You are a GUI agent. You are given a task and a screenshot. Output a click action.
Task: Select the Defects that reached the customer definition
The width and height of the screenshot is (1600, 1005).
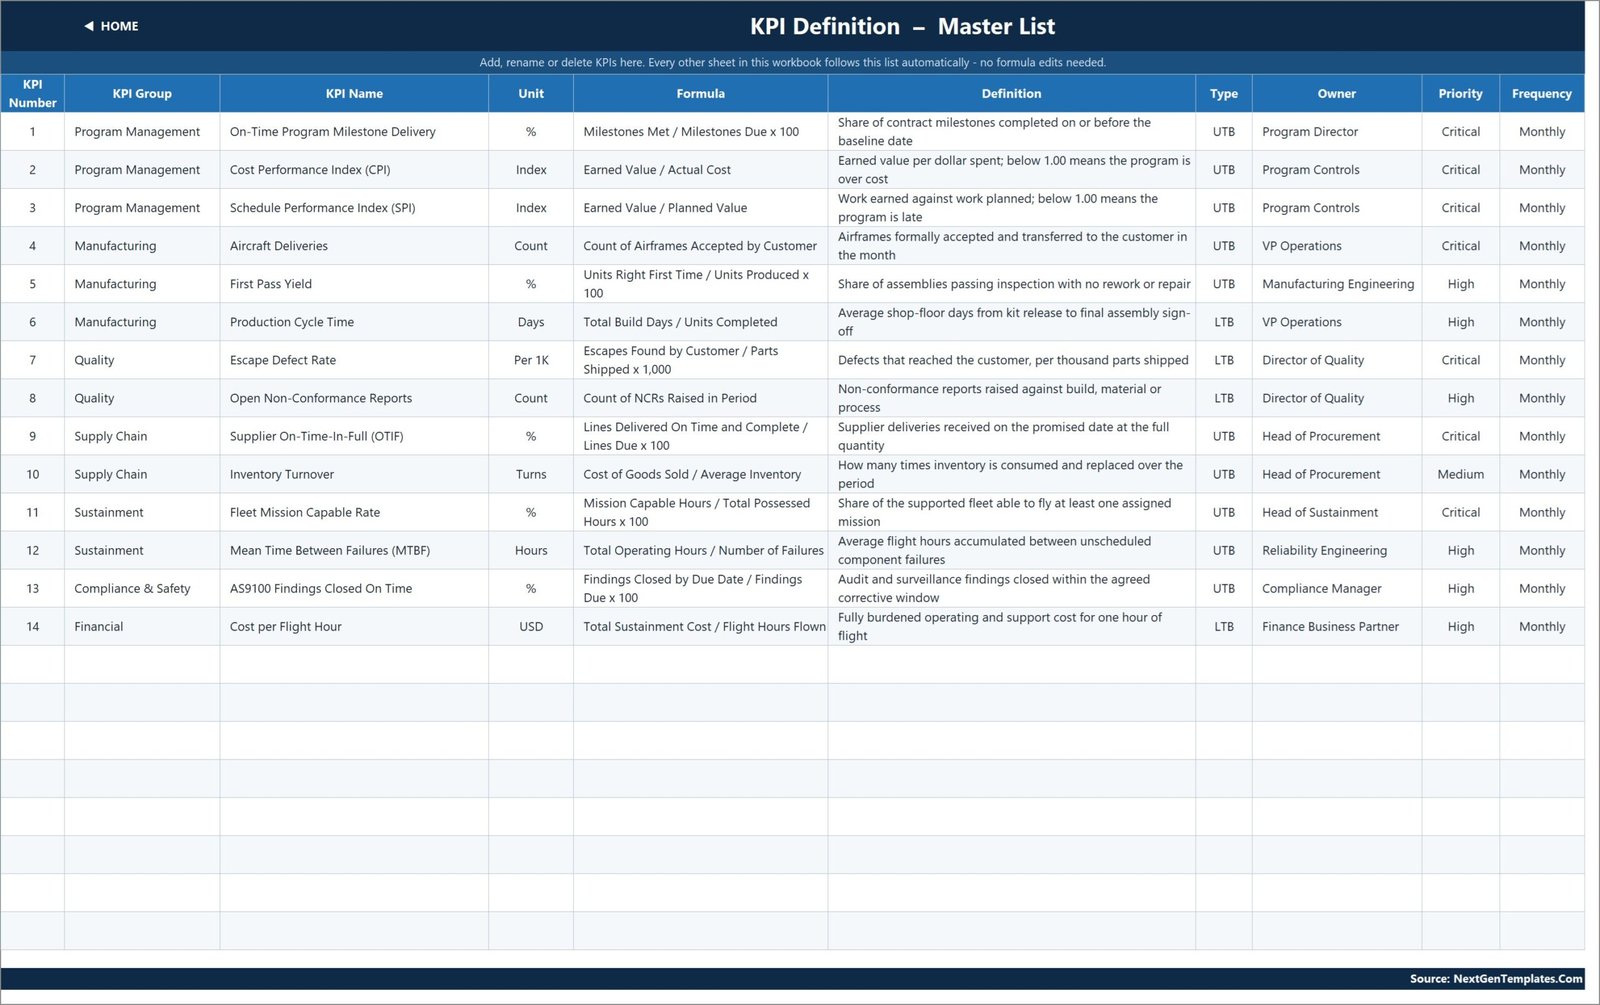pyautogui.click(x=1011, y=360)
